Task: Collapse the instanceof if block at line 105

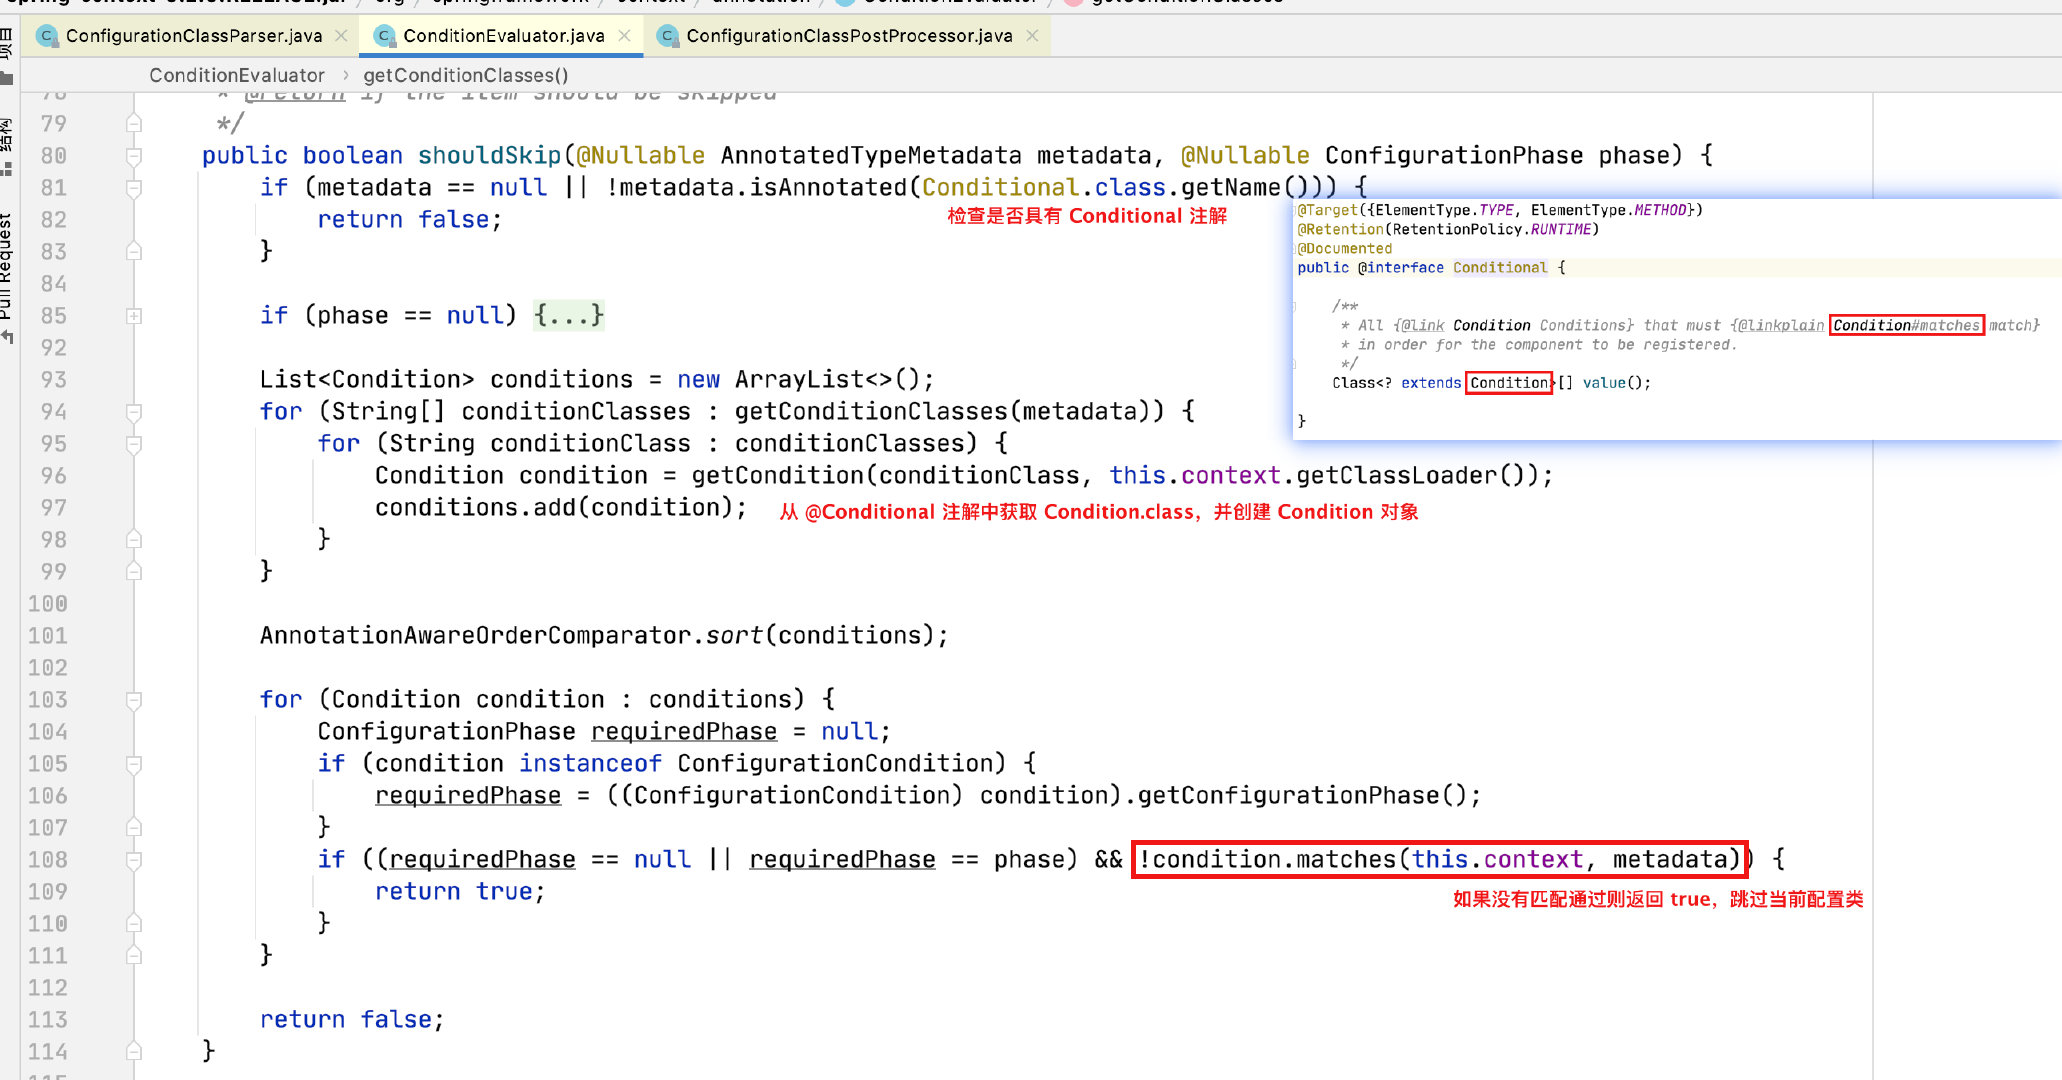Action: point(133,764)
